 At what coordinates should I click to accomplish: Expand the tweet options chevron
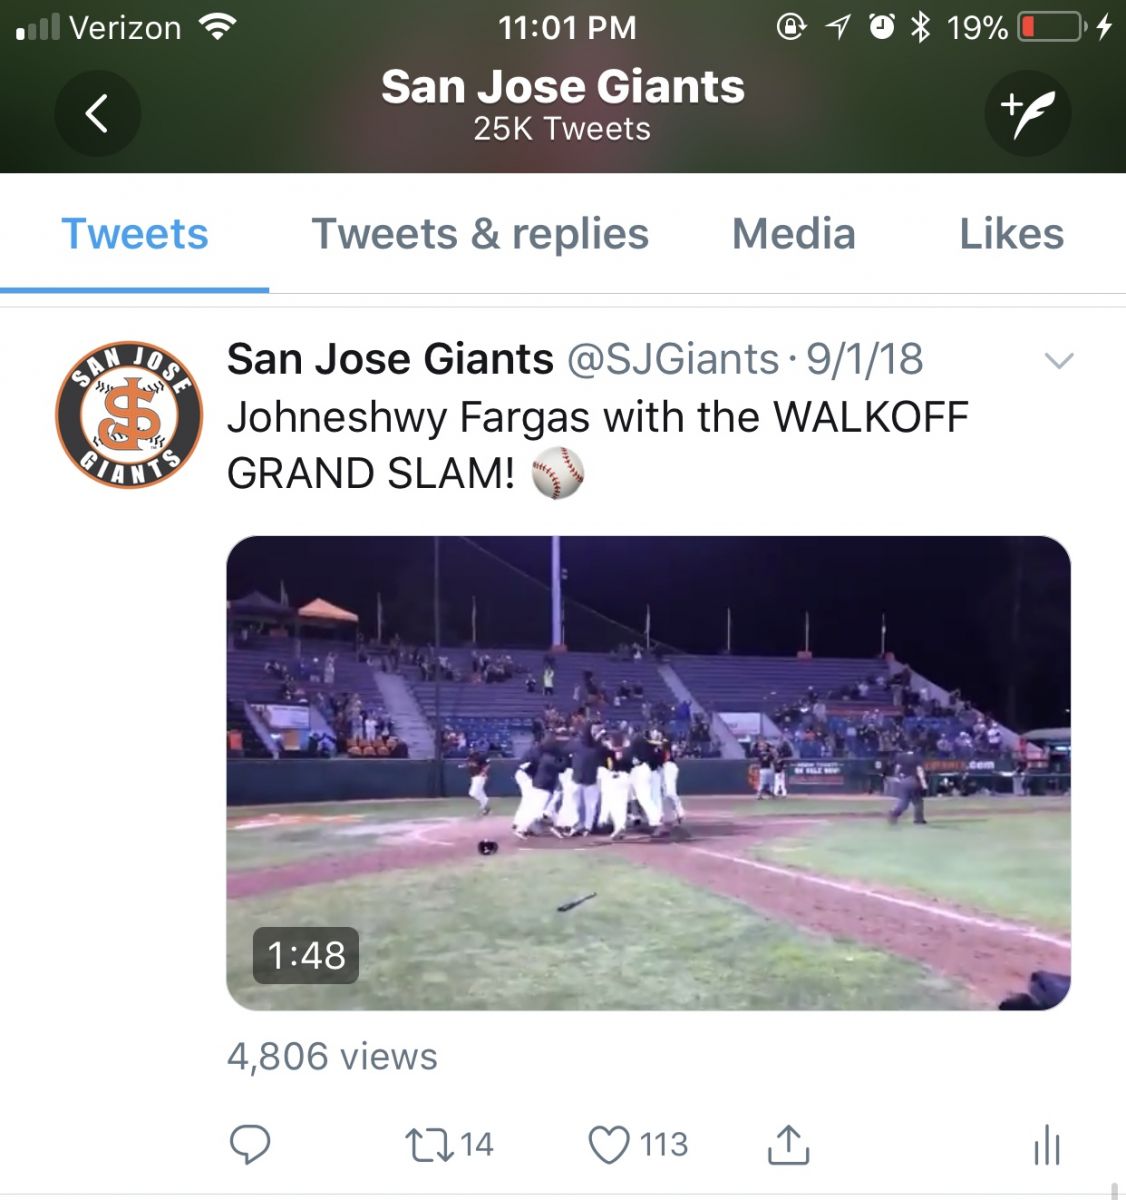tap(1058, 361)
